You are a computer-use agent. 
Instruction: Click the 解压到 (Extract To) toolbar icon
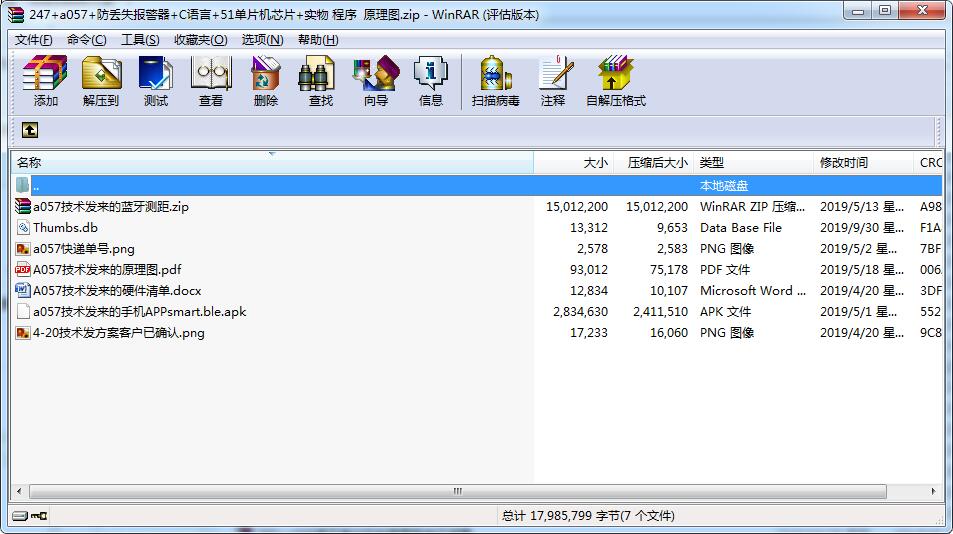[x=101, y=73]
